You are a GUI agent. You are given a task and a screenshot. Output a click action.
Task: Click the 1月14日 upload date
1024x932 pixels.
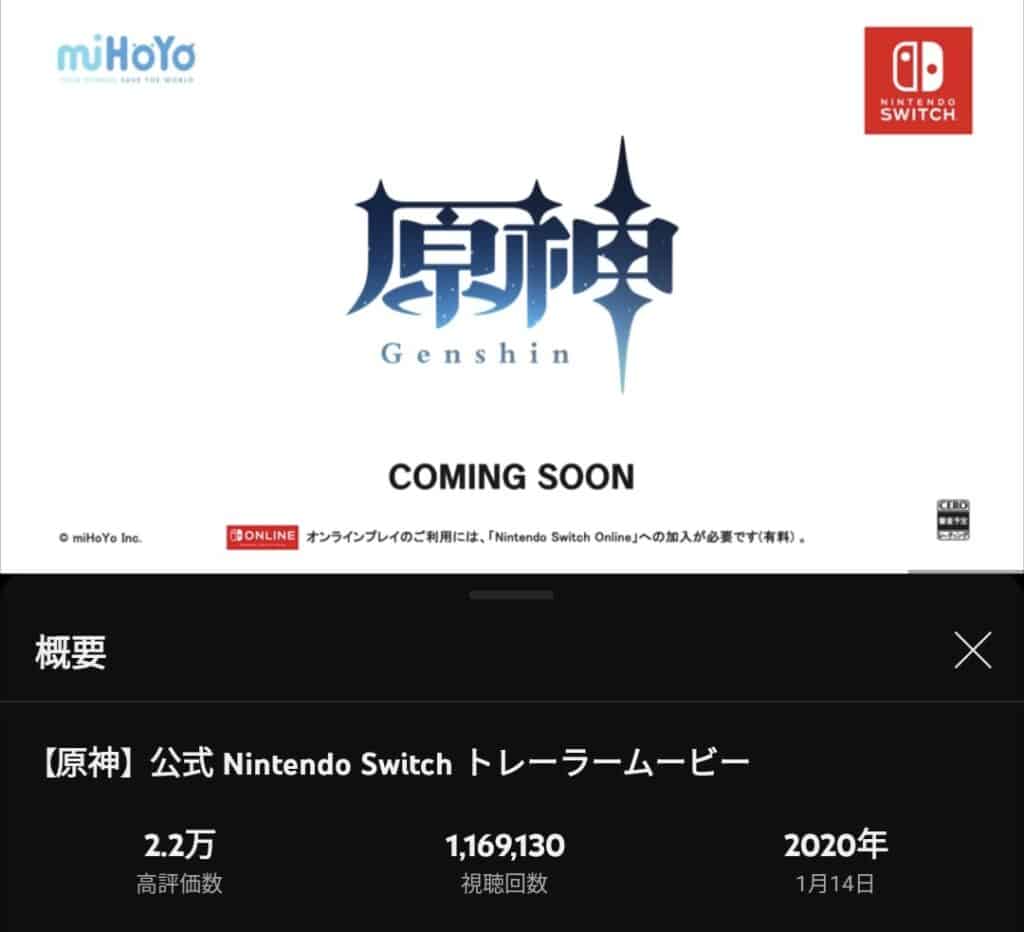(x=835, y=884)
